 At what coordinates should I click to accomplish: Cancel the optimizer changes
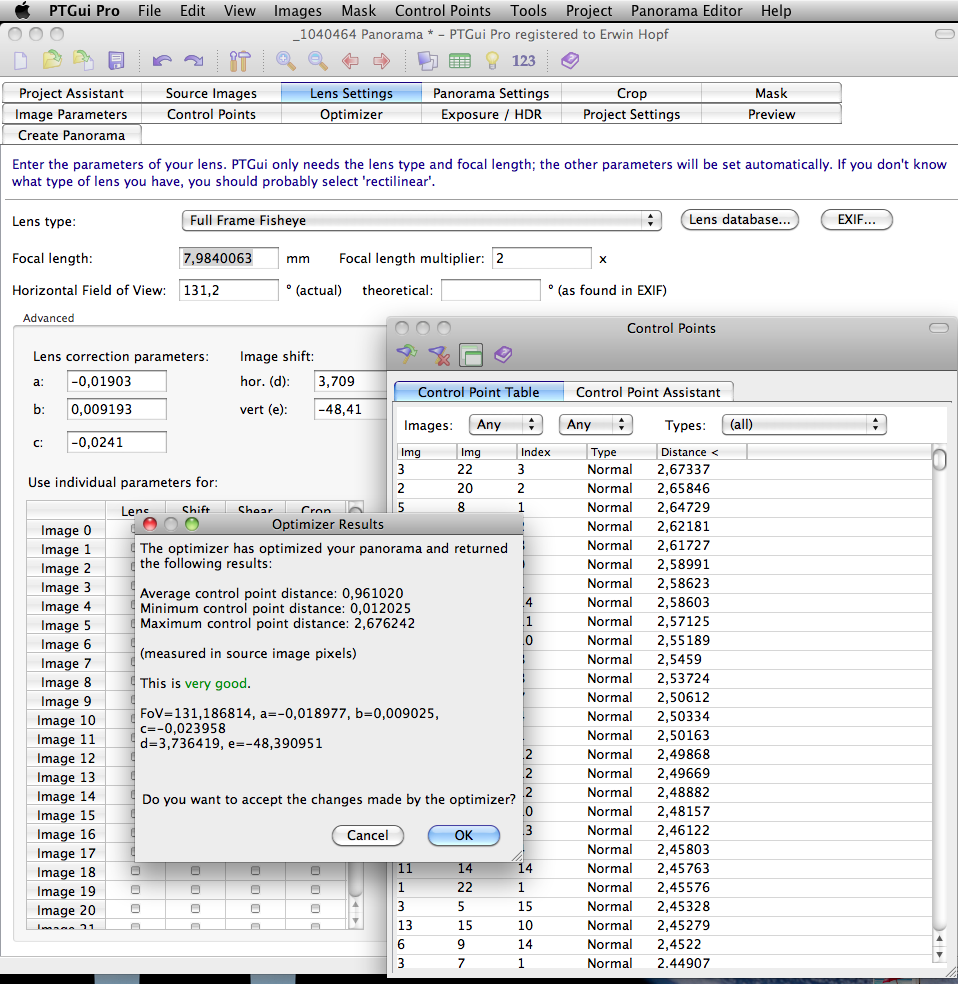[x=368, y=835]
